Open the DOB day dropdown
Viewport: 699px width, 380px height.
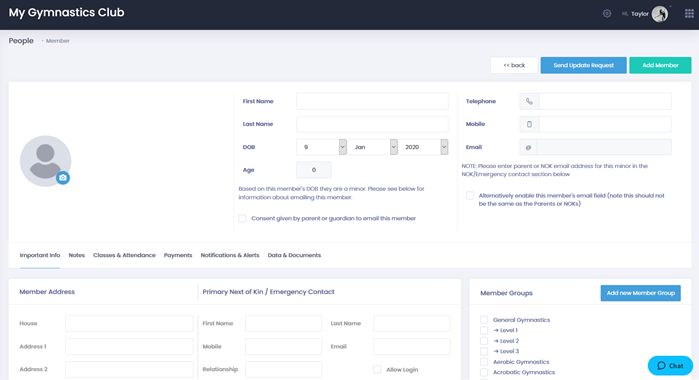pyautogui.click(x=321, y=147)
